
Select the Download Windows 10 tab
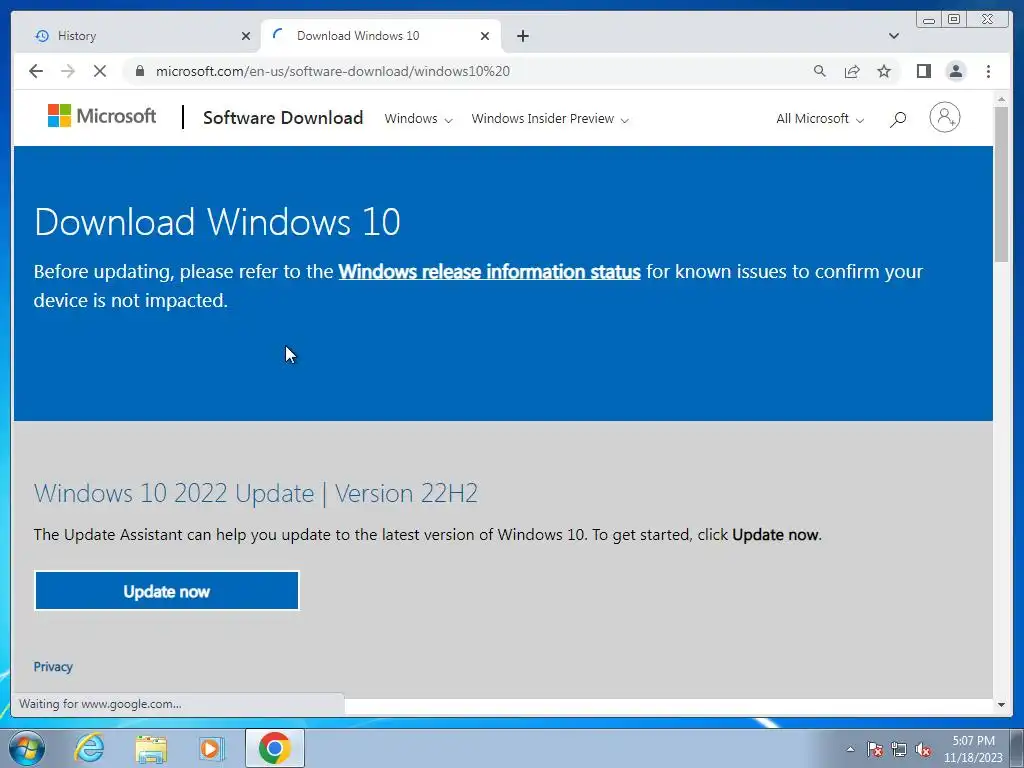(381, 36)
